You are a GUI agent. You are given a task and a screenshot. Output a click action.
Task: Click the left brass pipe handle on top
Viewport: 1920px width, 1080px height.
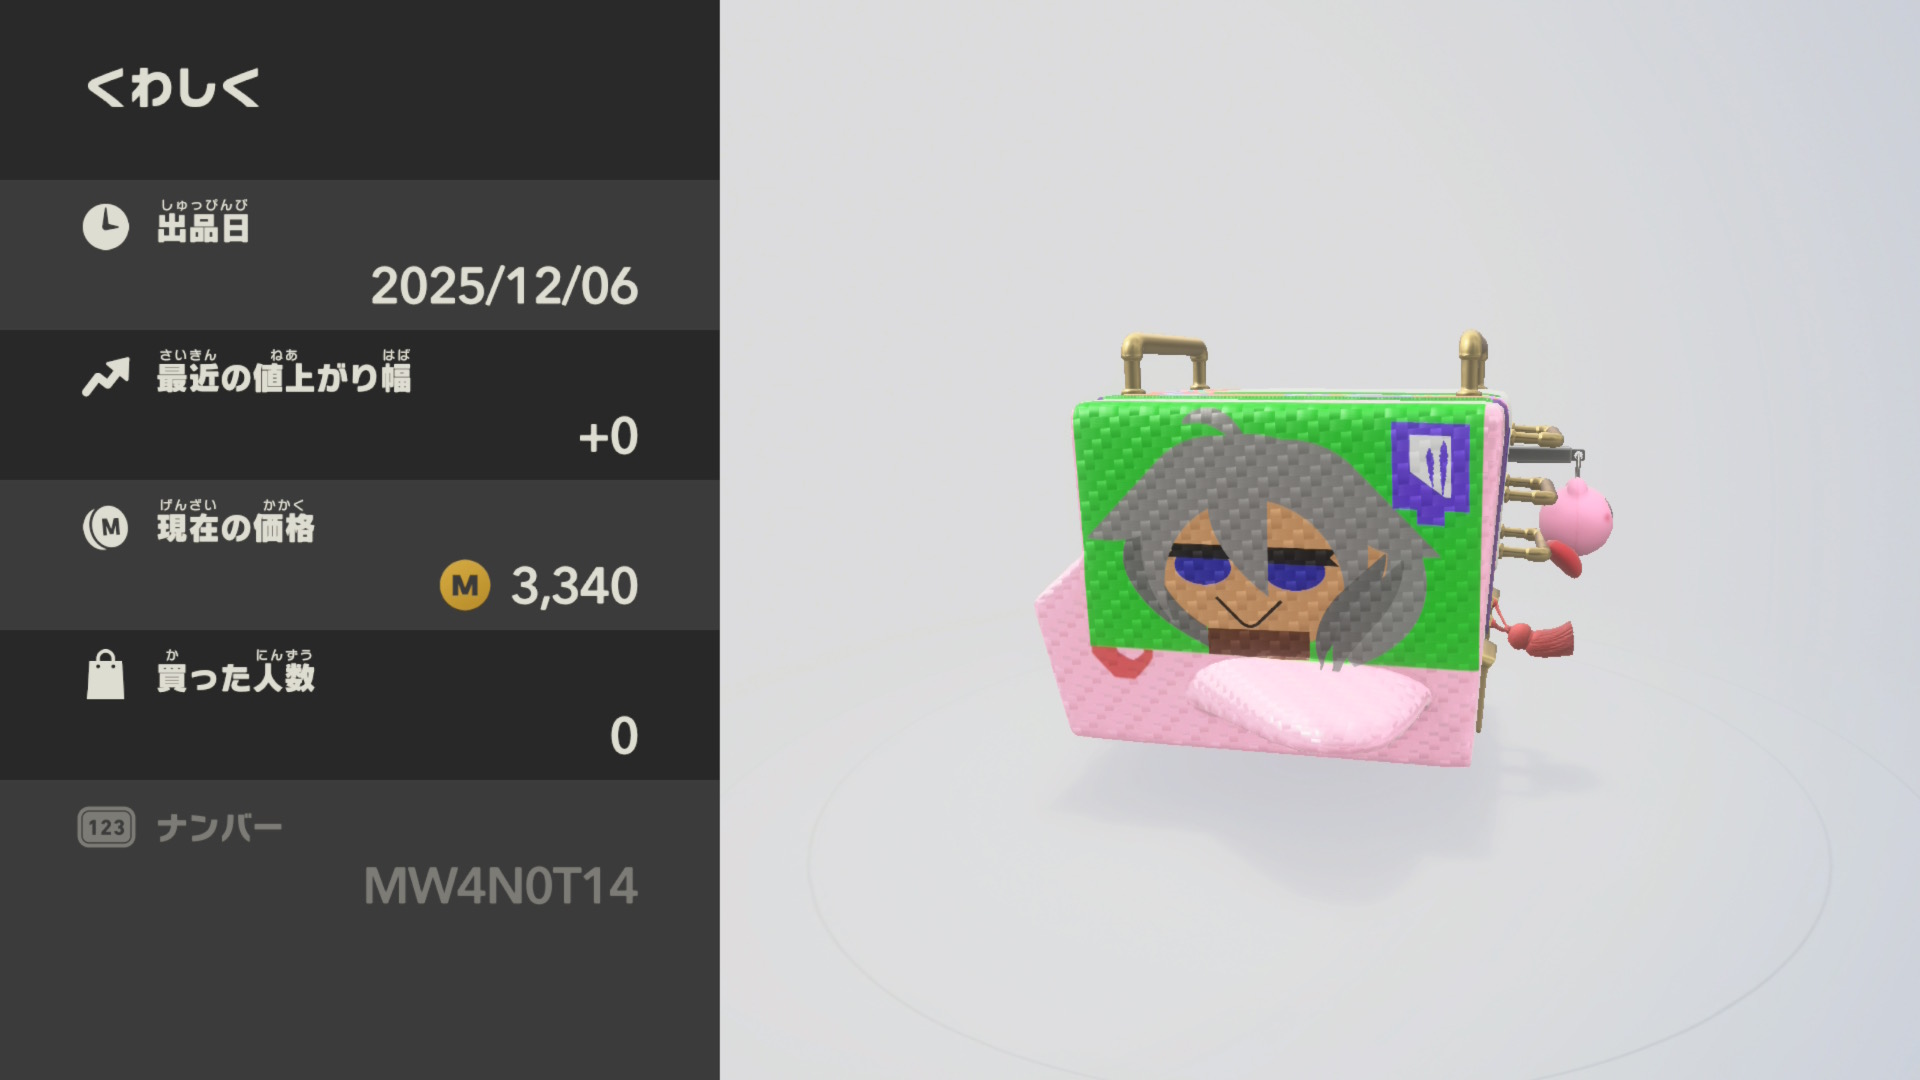click(1164, 362)
